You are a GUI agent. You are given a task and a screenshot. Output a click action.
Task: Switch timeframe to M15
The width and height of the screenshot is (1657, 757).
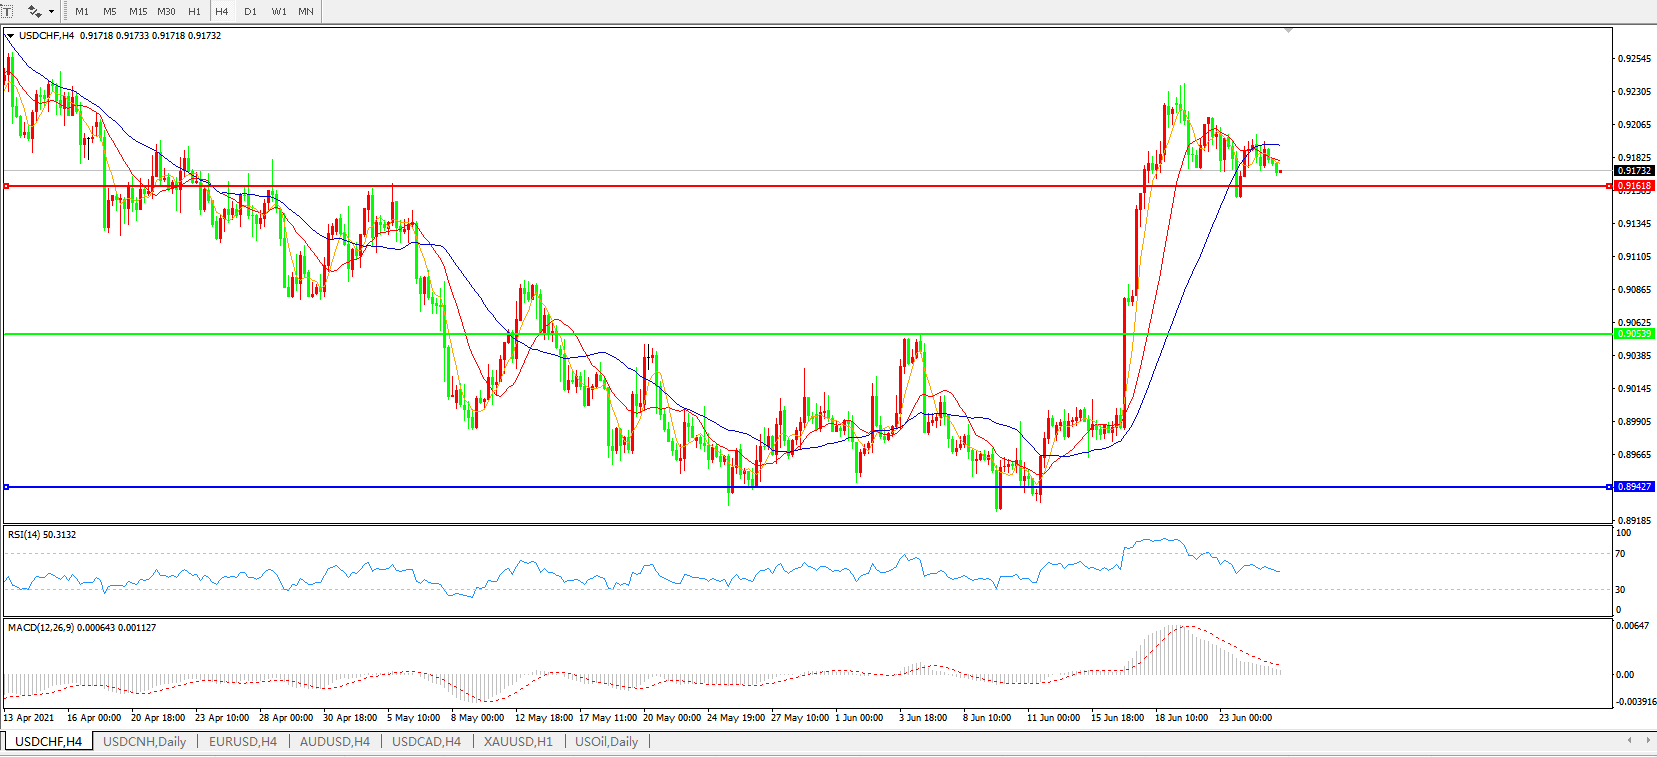pos(138,12)
